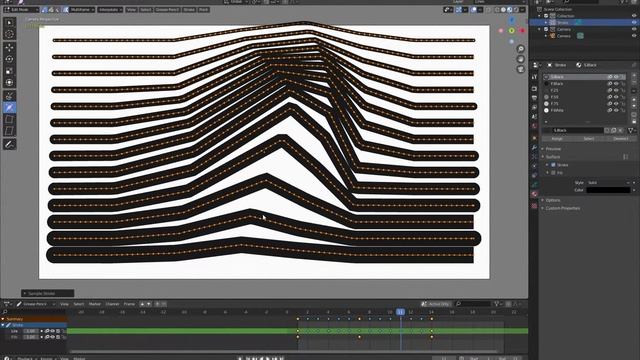Click the material filter funnel icon
This screenshot has height=360, width=640.
[x=631, y=130]
